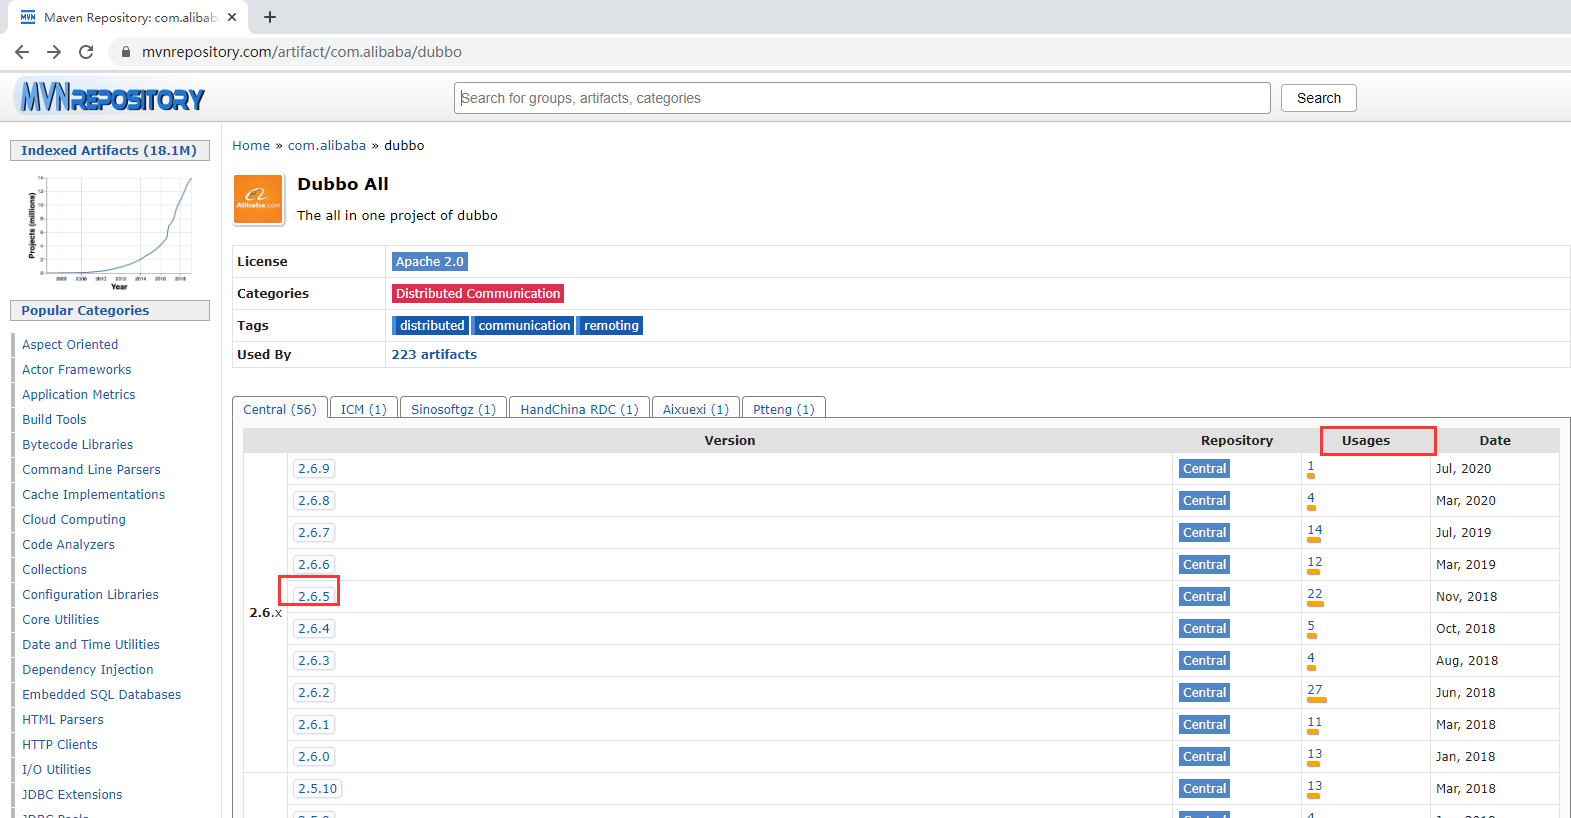
Task: Switch to the HandChina RDC (1) tab
Action: 580,409
